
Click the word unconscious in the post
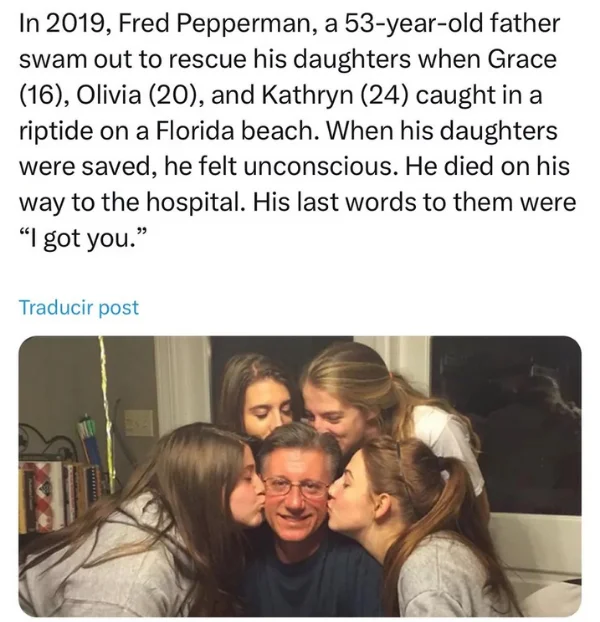[x=316, y=167]
